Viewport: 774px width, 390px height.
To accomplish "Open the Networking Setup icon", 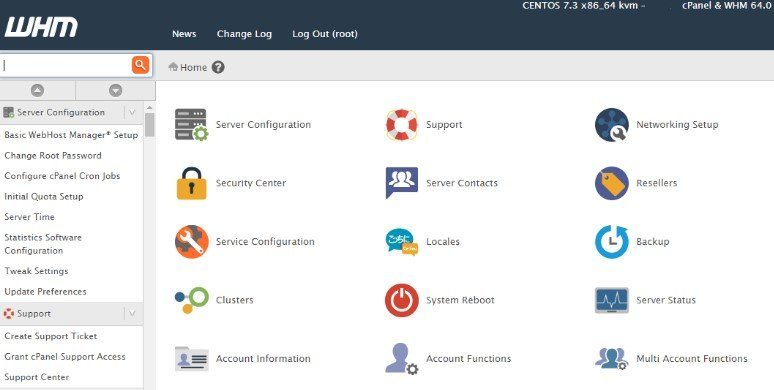I will click(x=612, y=125).
